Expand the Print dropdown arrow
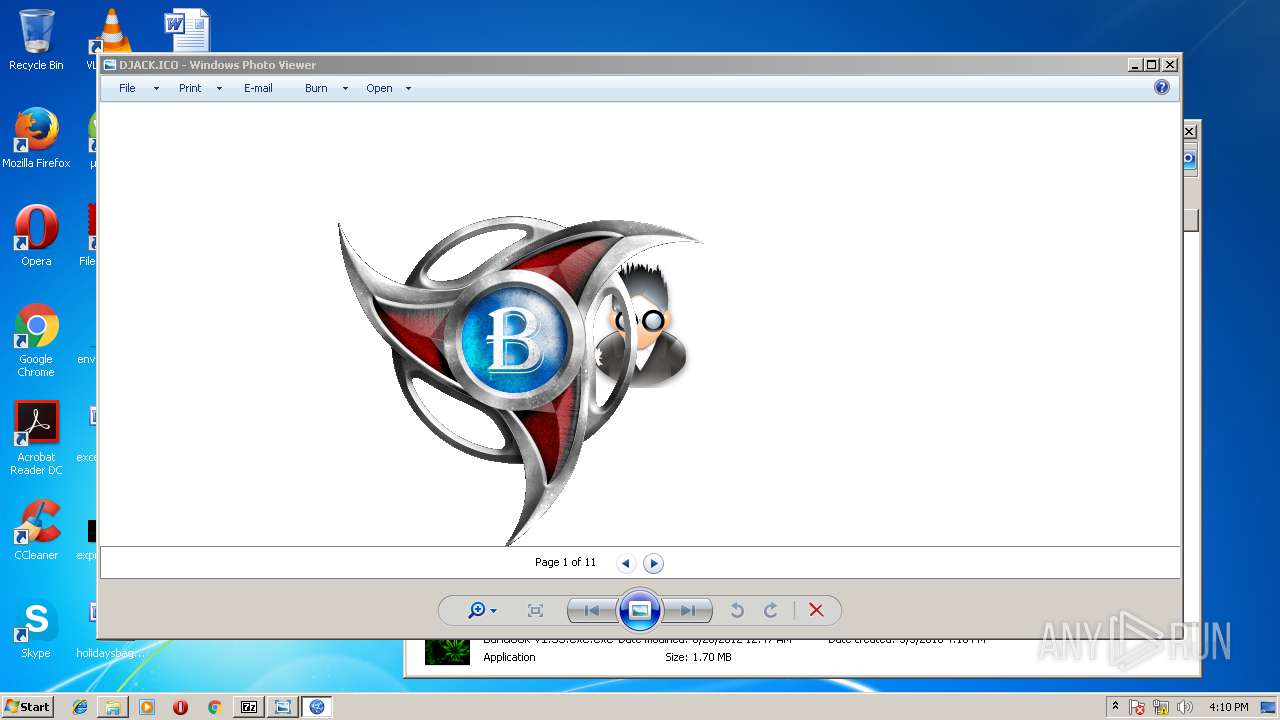This screenshot has height=720, width=1280. (x=219, y=88)
